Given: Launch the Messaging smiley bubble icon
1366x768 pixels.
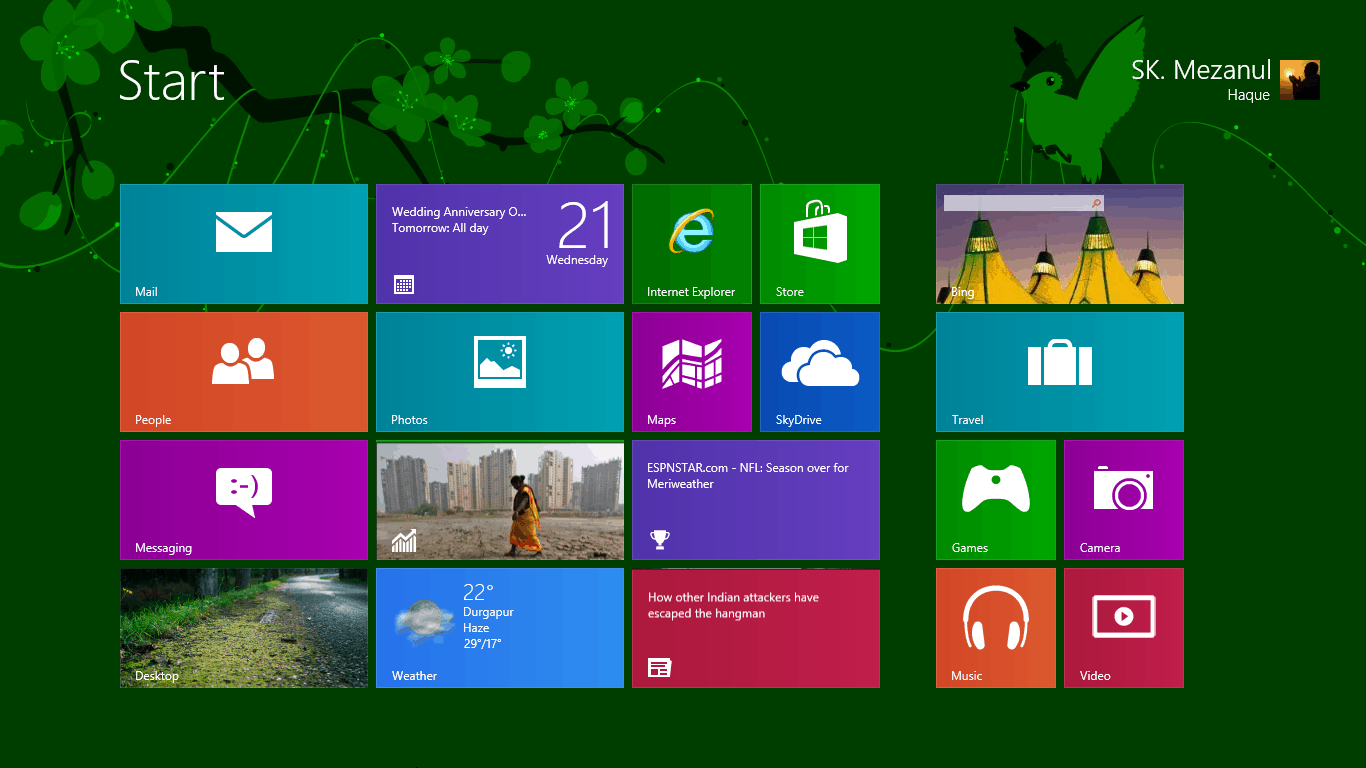Looking at the screenshot, I should 244,492.
